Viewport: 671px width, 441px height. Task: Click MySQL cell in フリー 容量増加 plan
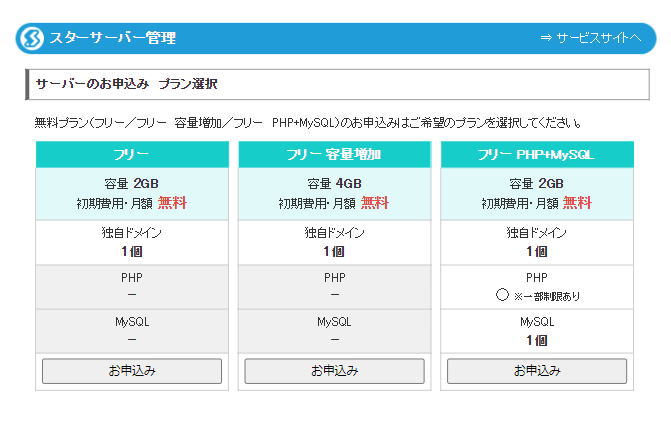tap(334, 331)
